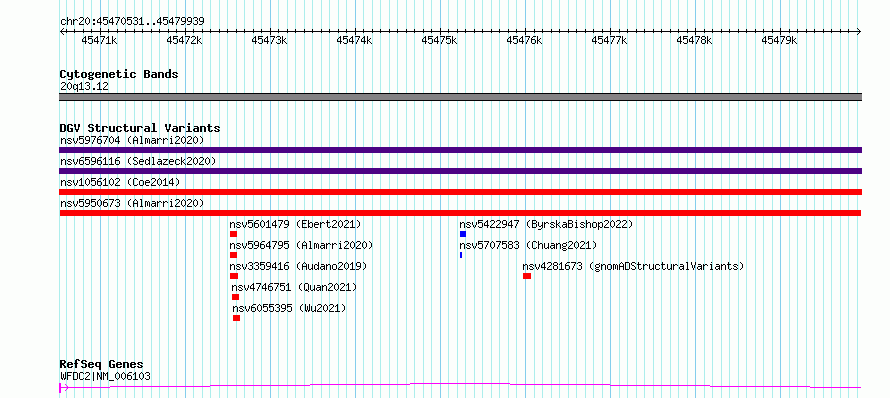Select the purple nsv6596116 variant bar
The height and width of the screenshot is (398, 890).
click(x=460, y=171)
